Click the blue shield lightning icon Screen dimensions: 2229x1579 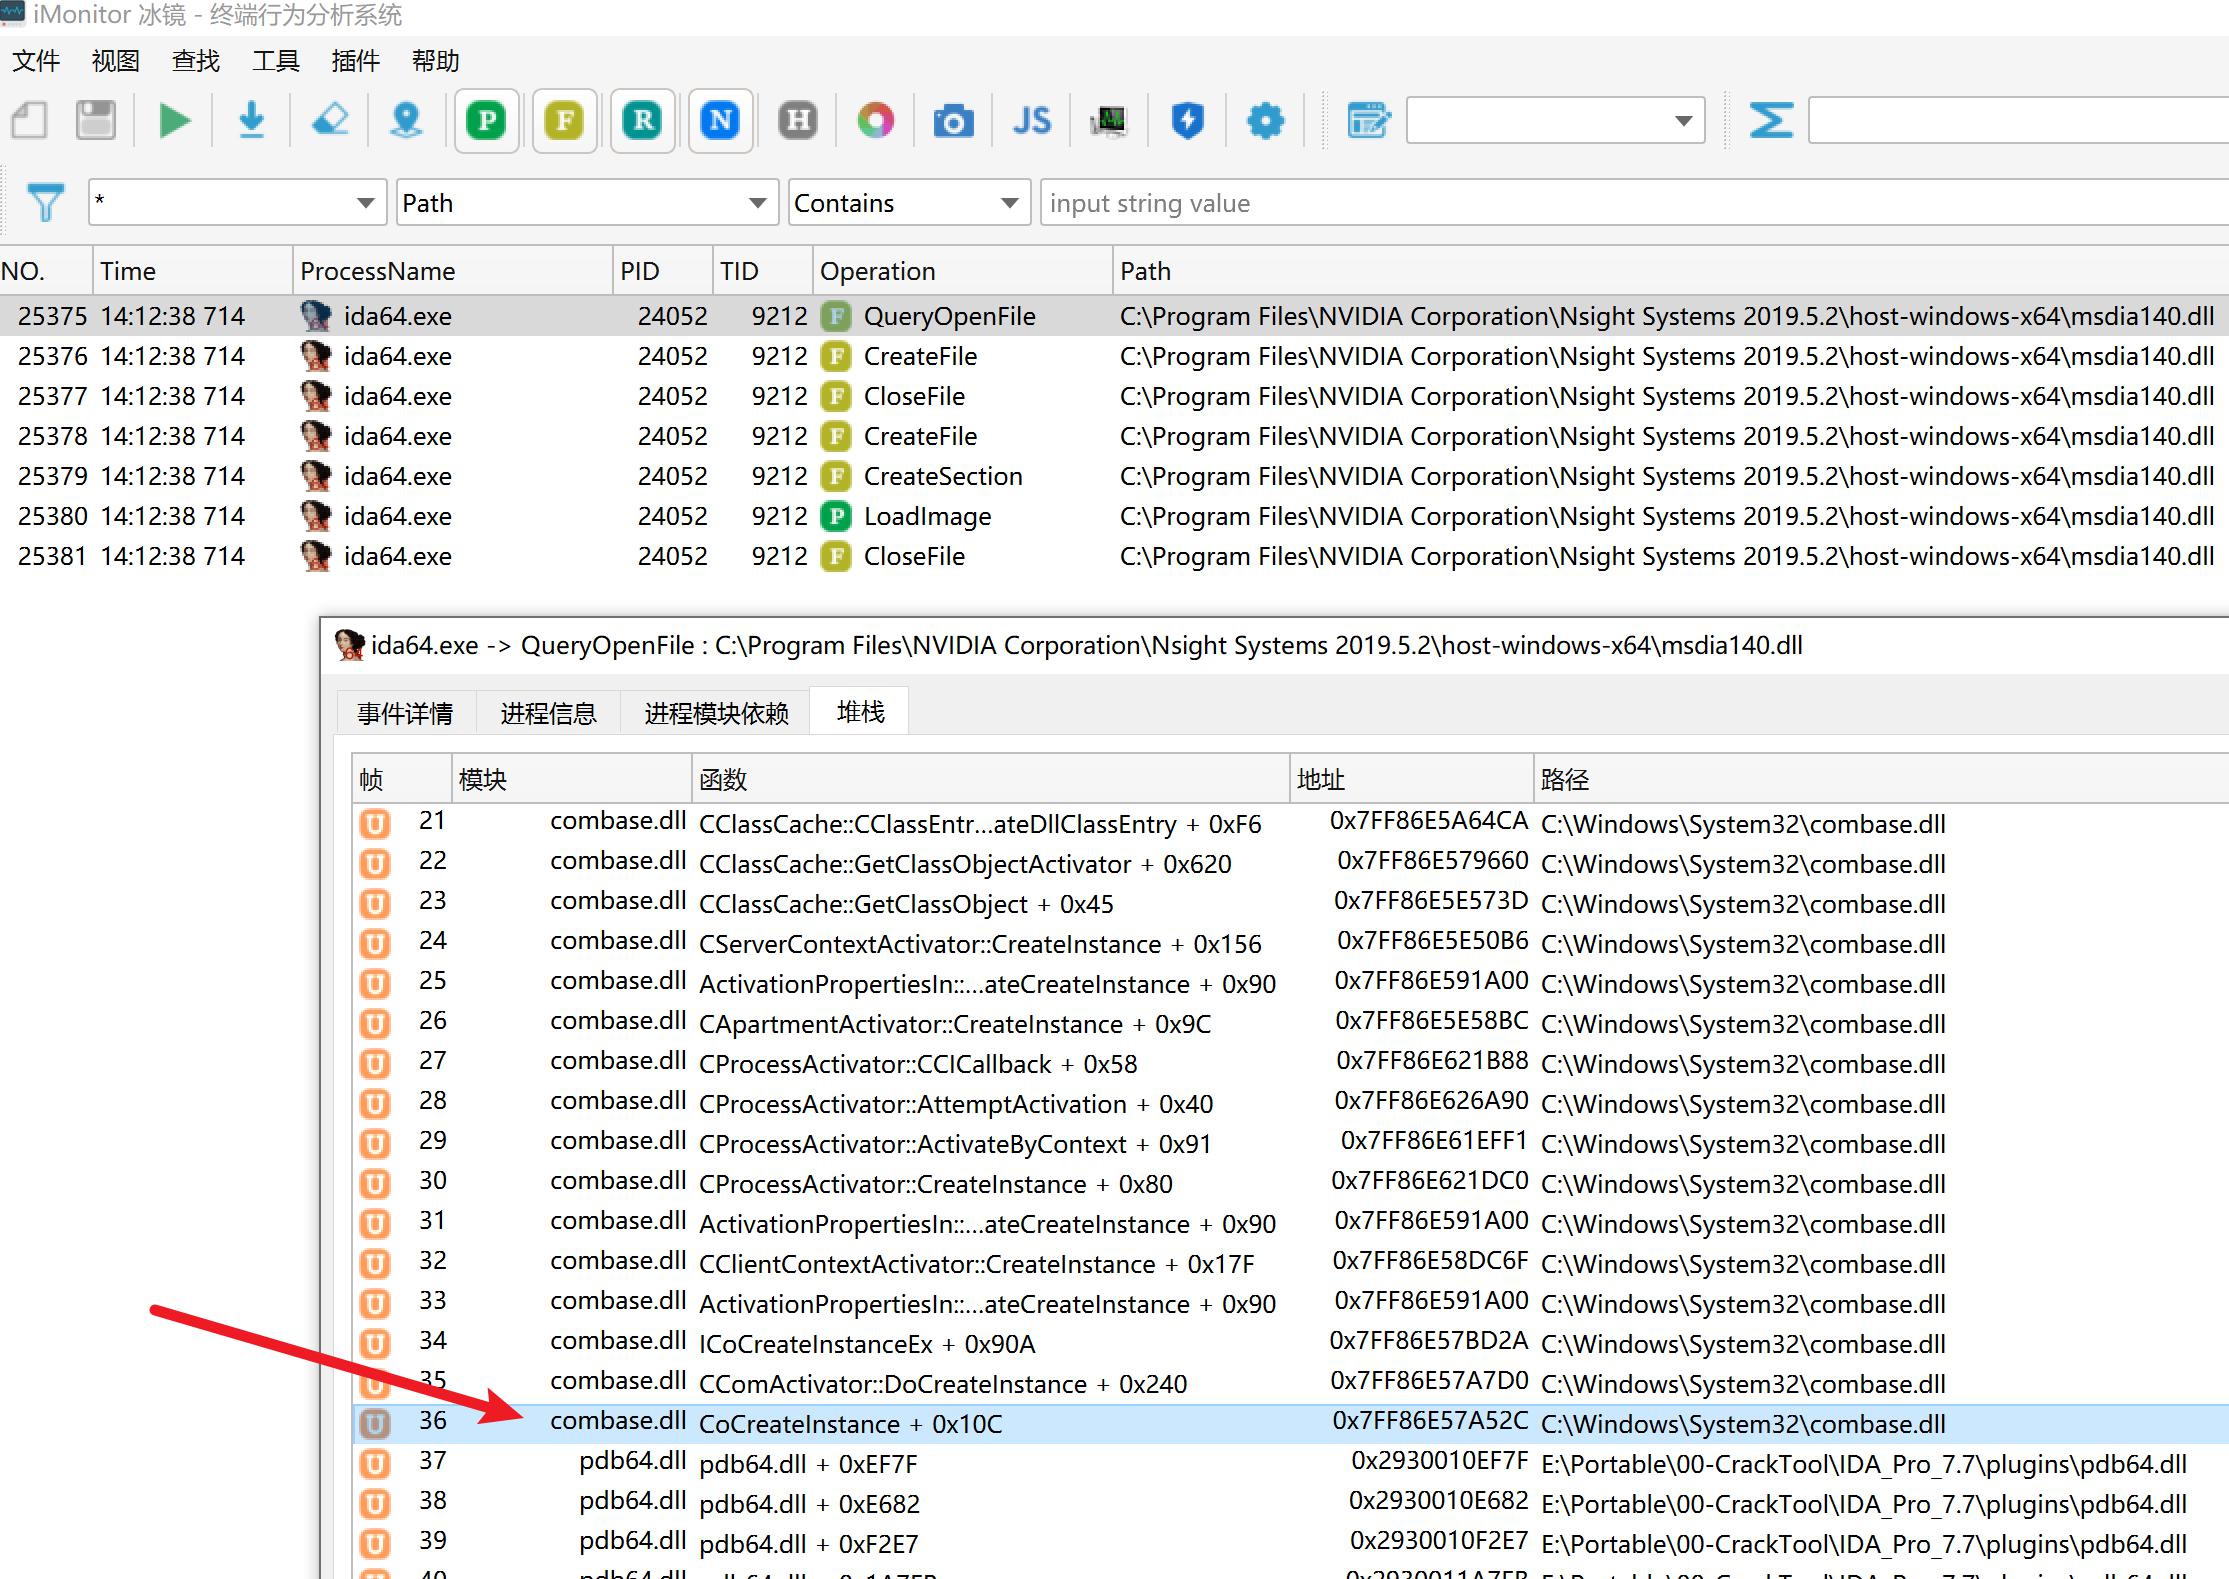coord(1187,121)
